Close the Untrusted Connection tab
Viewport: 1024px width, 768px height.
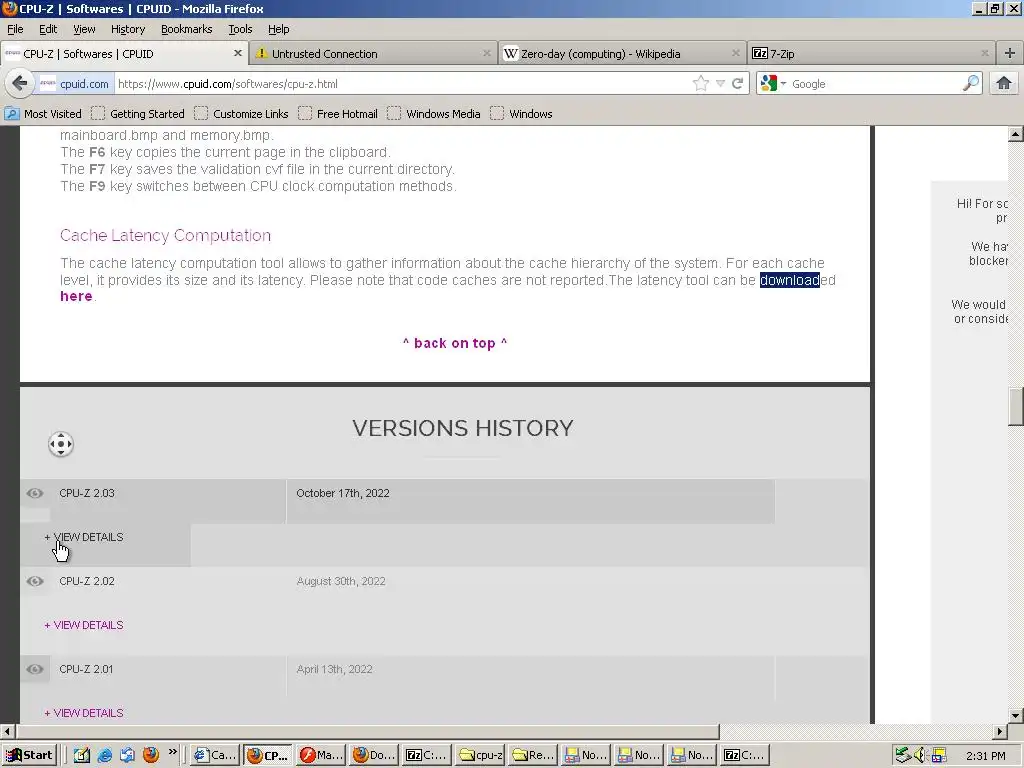[x=487, y=54]
